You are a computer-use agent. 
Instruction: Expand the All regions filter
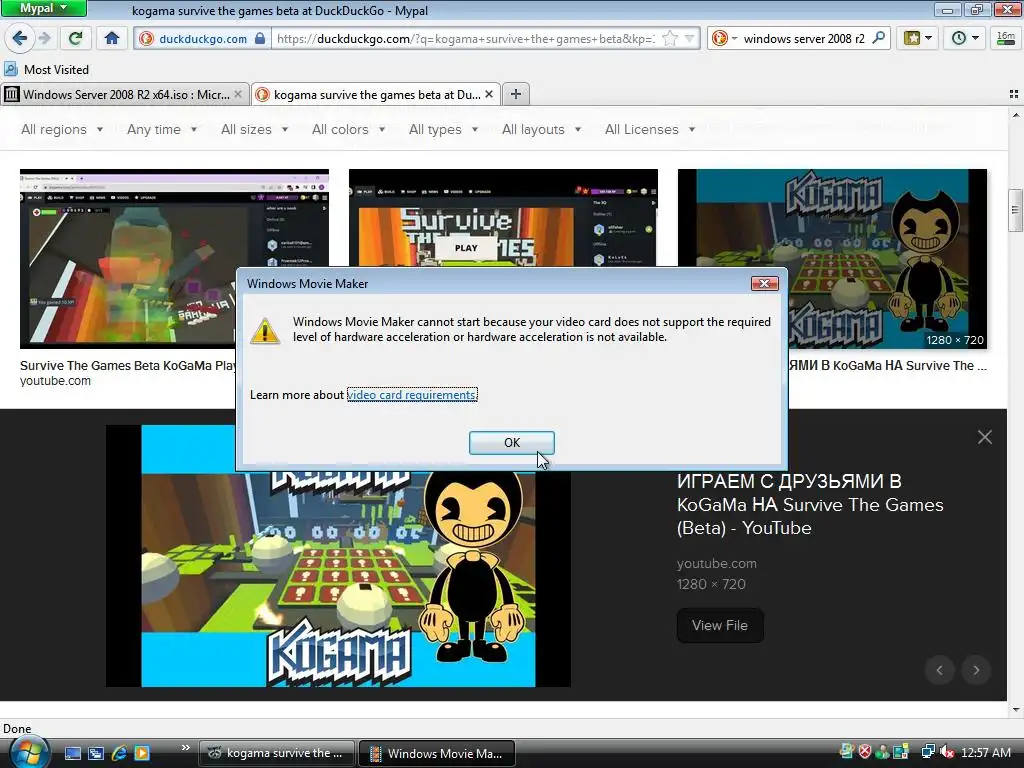coord(62,129)
